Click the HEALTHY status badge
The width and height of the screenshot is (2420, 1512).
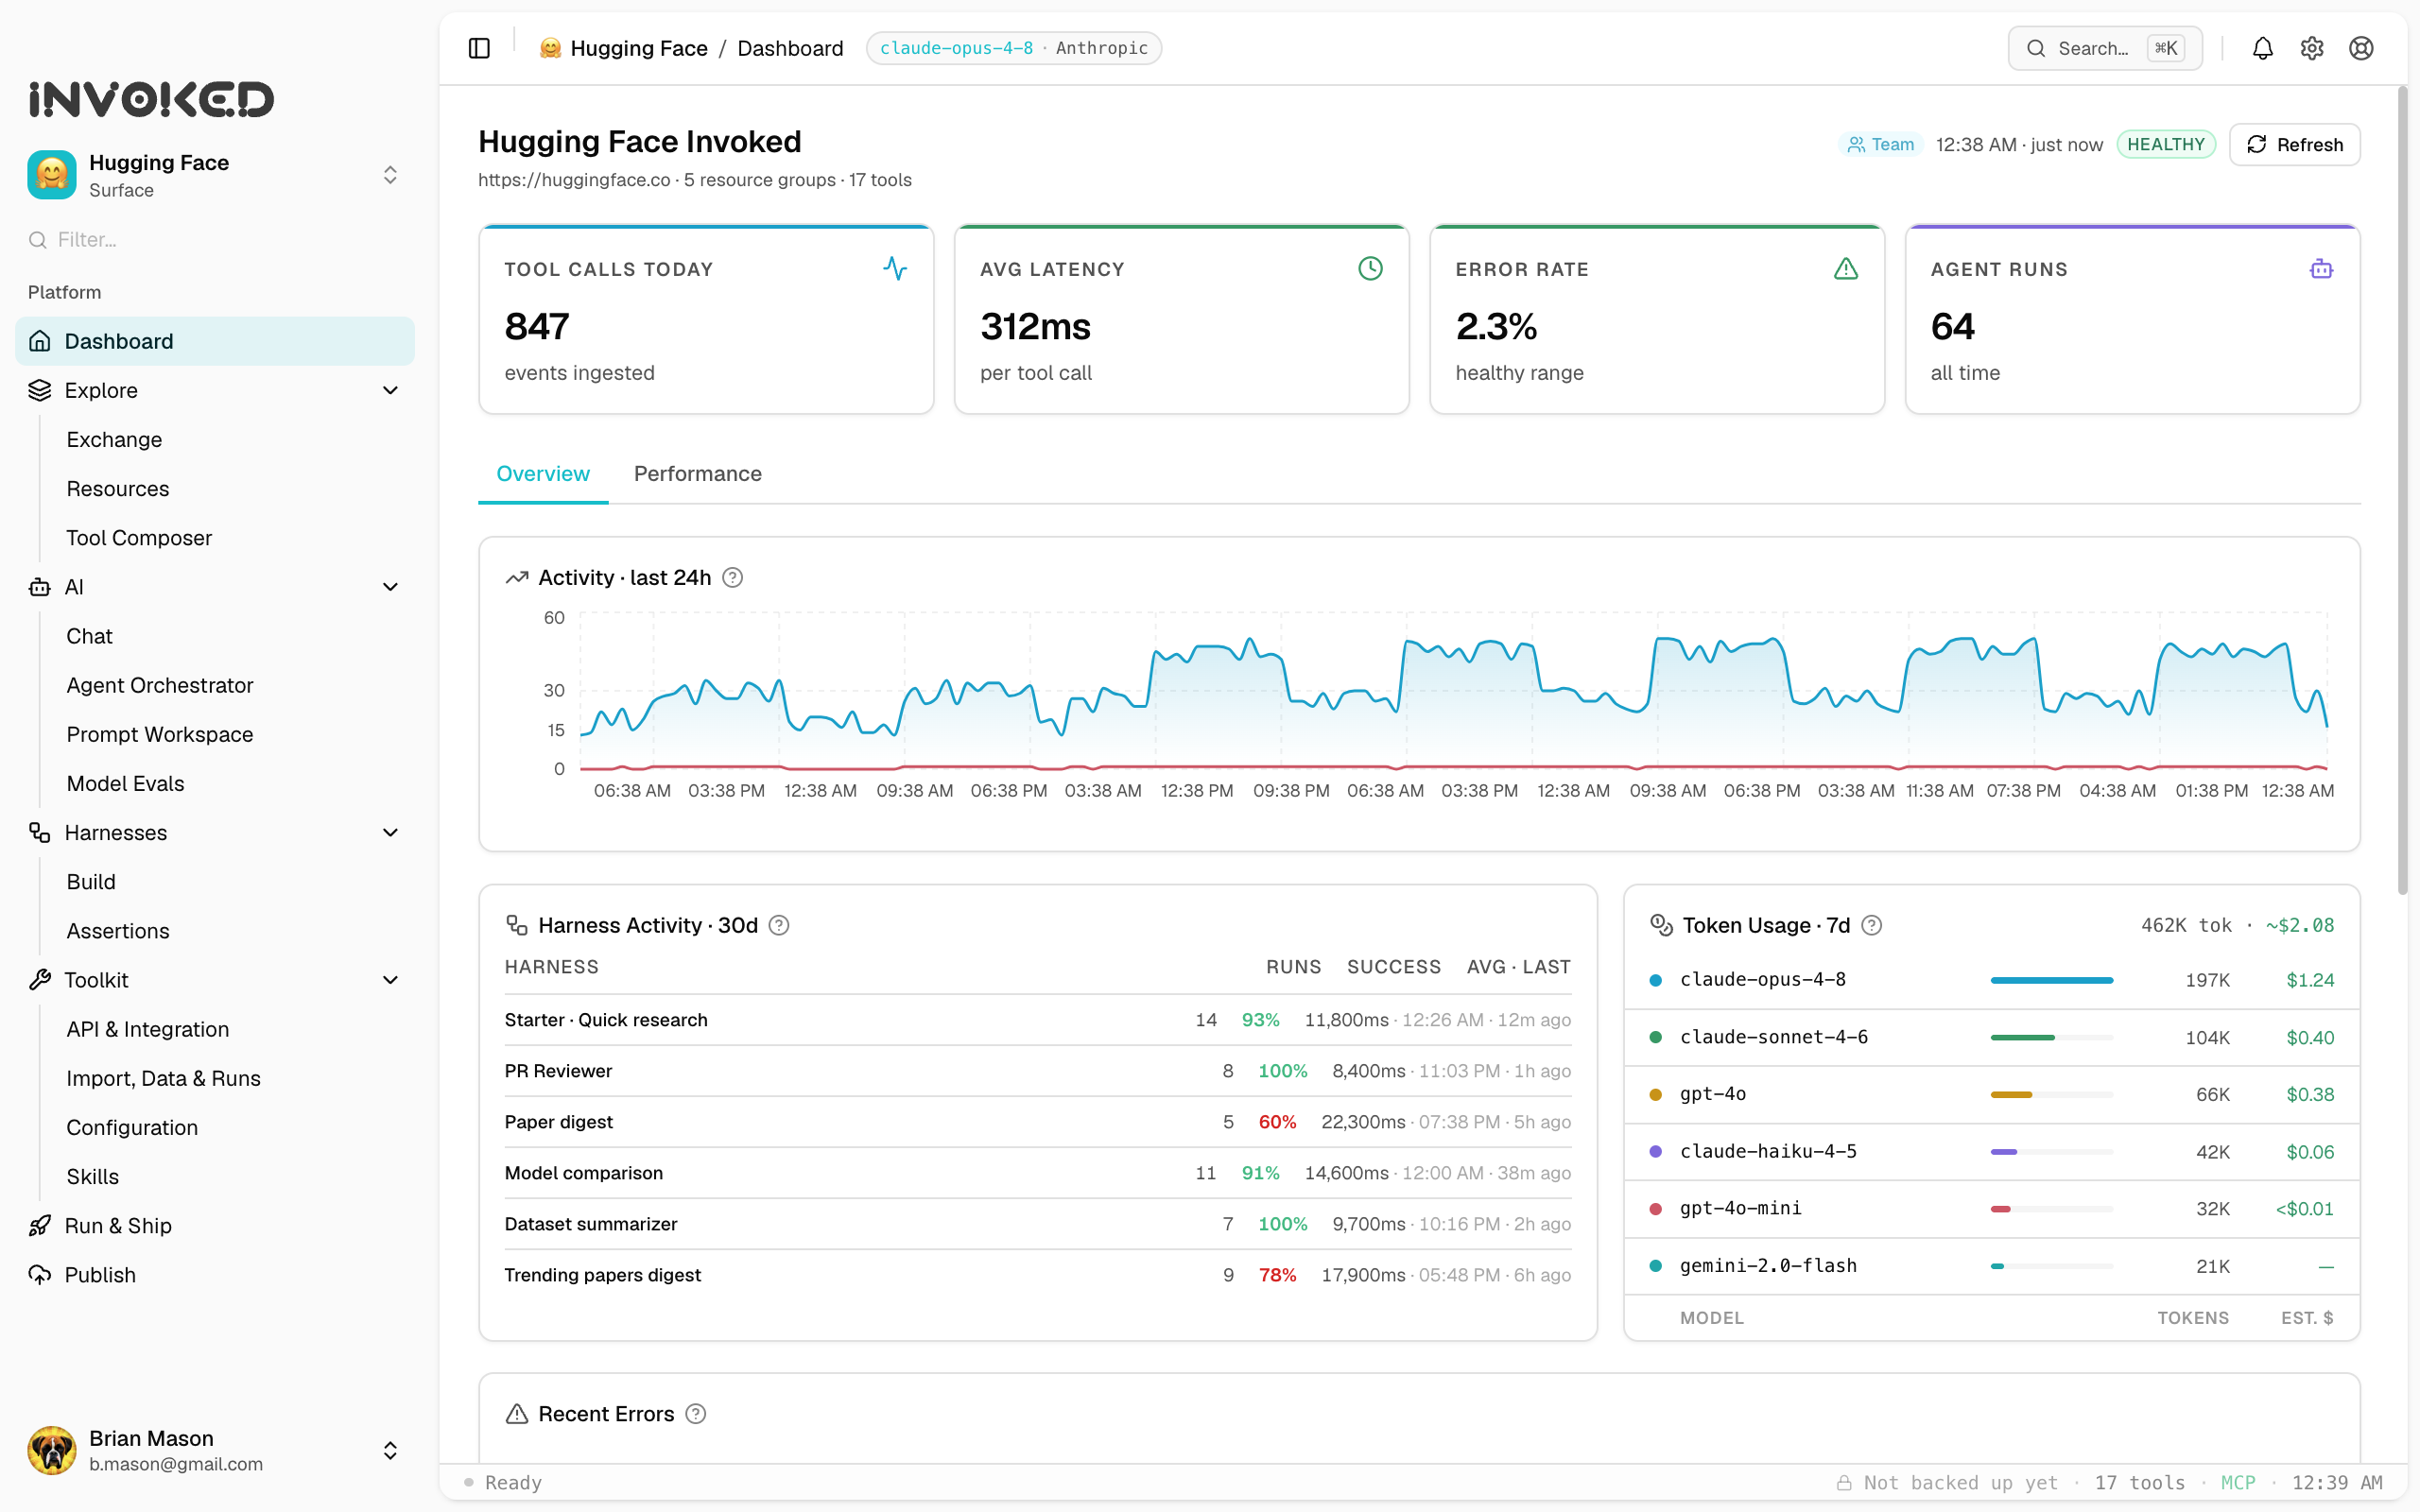2166,145
